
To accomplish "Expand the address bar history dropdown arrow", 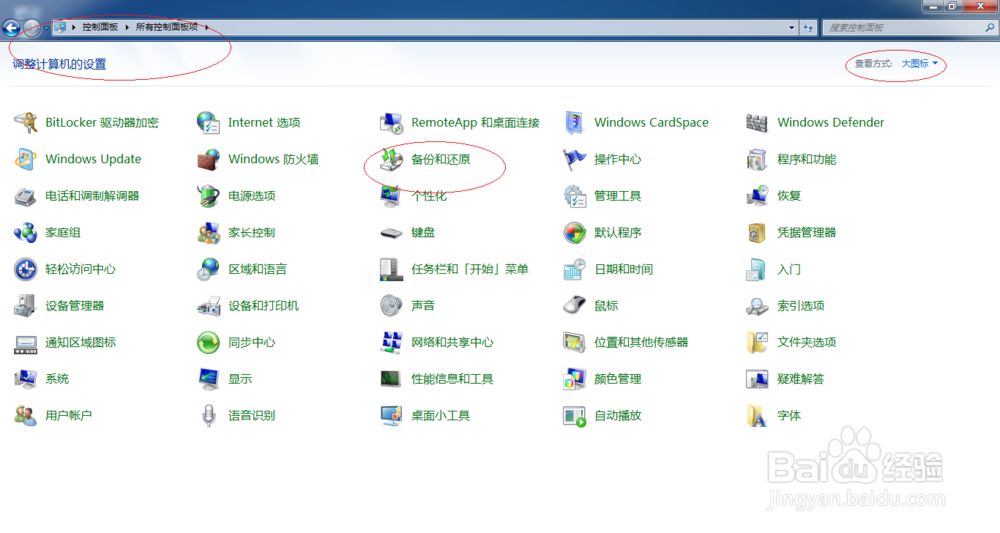I will [x=791, y=27].
